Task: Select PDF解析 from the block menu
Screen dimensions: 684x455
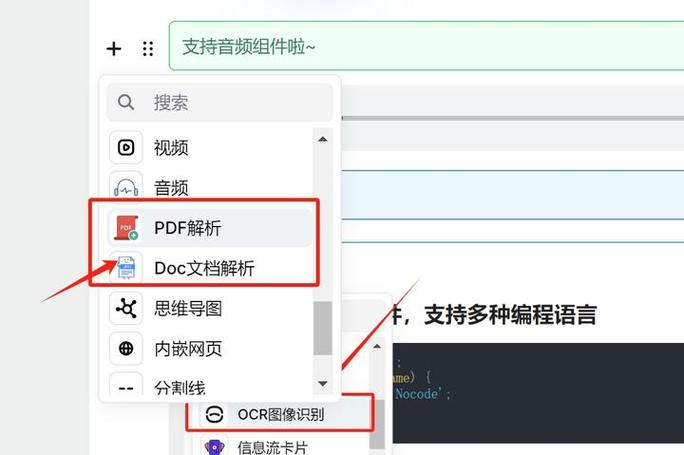Action: [211, 228]
